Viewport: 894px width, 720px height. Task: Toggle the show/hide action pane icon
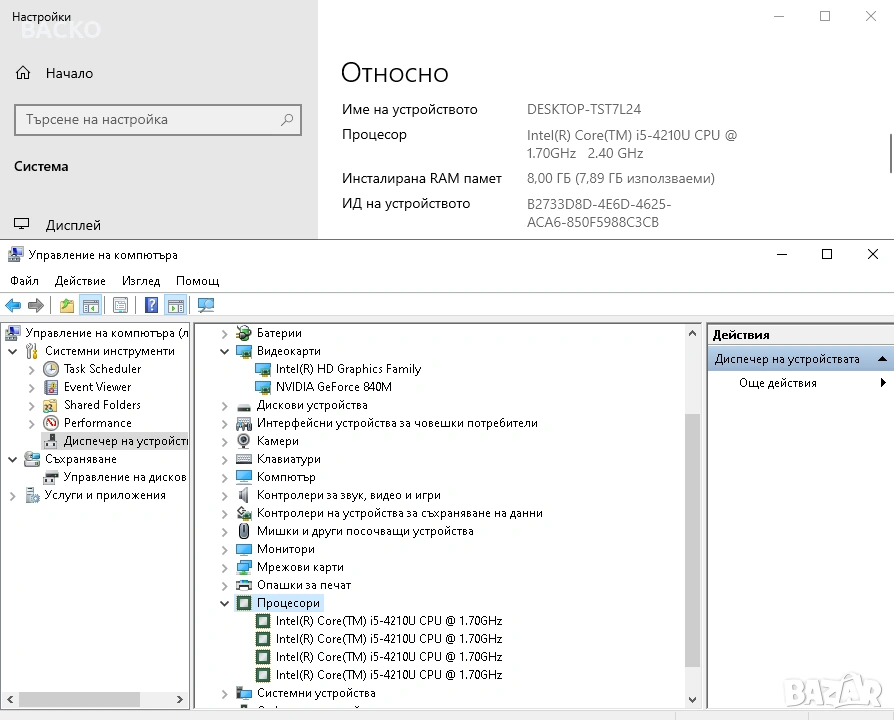176,305
